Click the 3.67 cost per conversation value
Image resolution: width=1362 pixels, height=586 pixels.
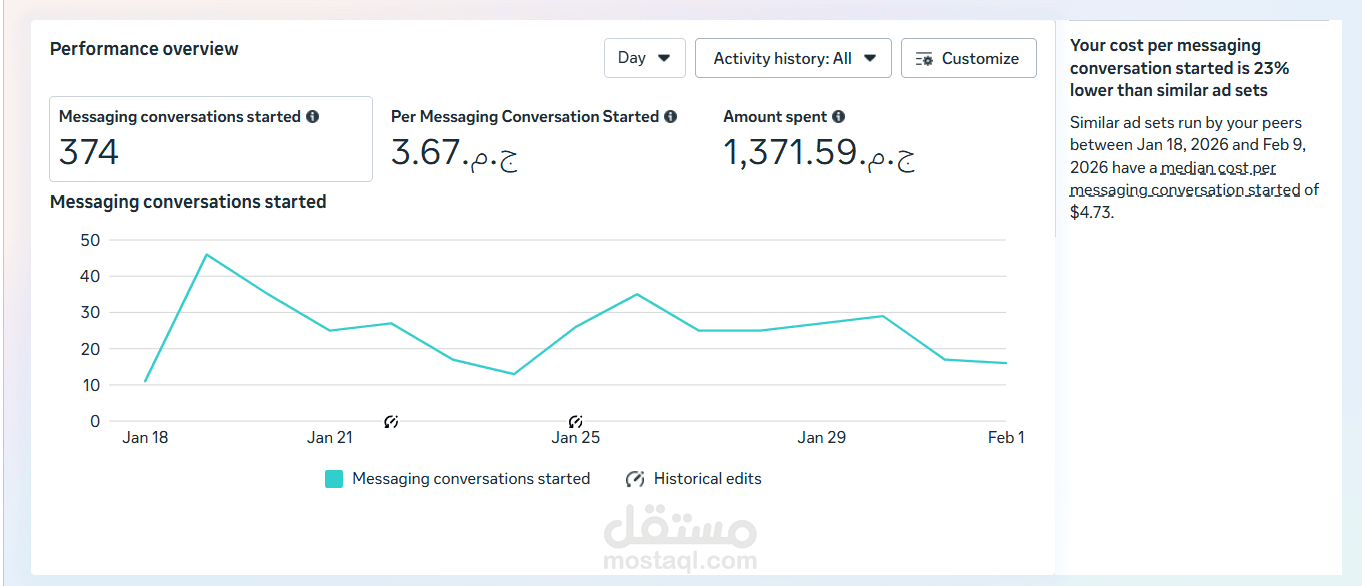coord(455,153)
